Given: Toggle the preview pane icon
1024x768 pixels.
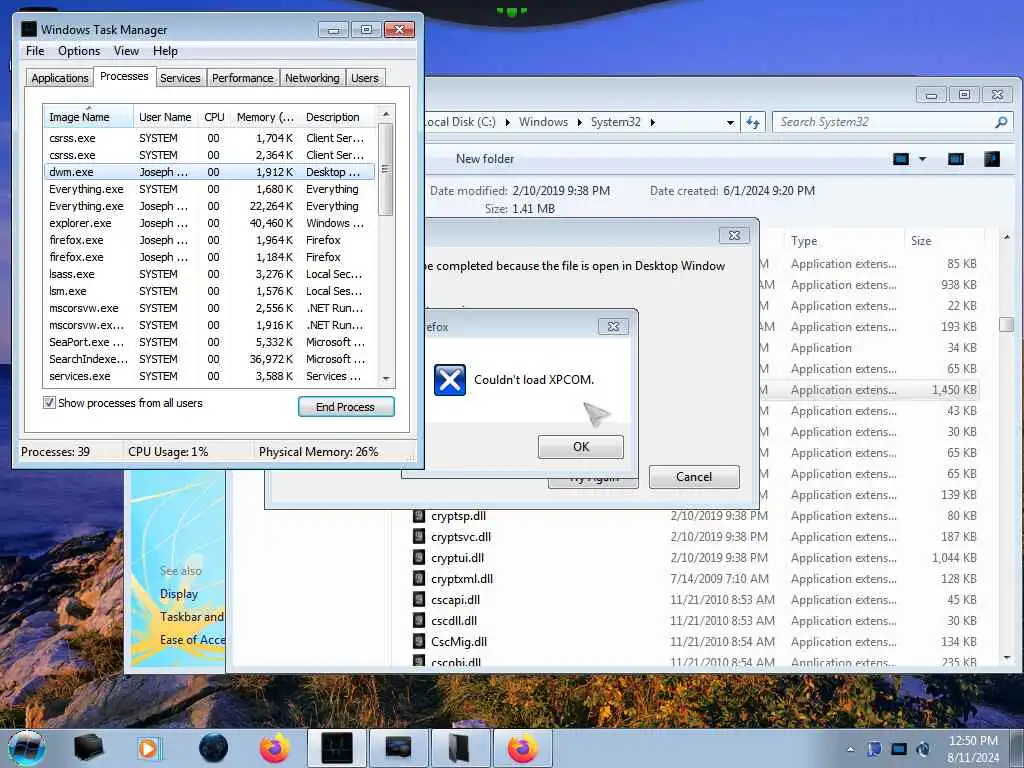Looking at the screenshot, I should (955, 159).
